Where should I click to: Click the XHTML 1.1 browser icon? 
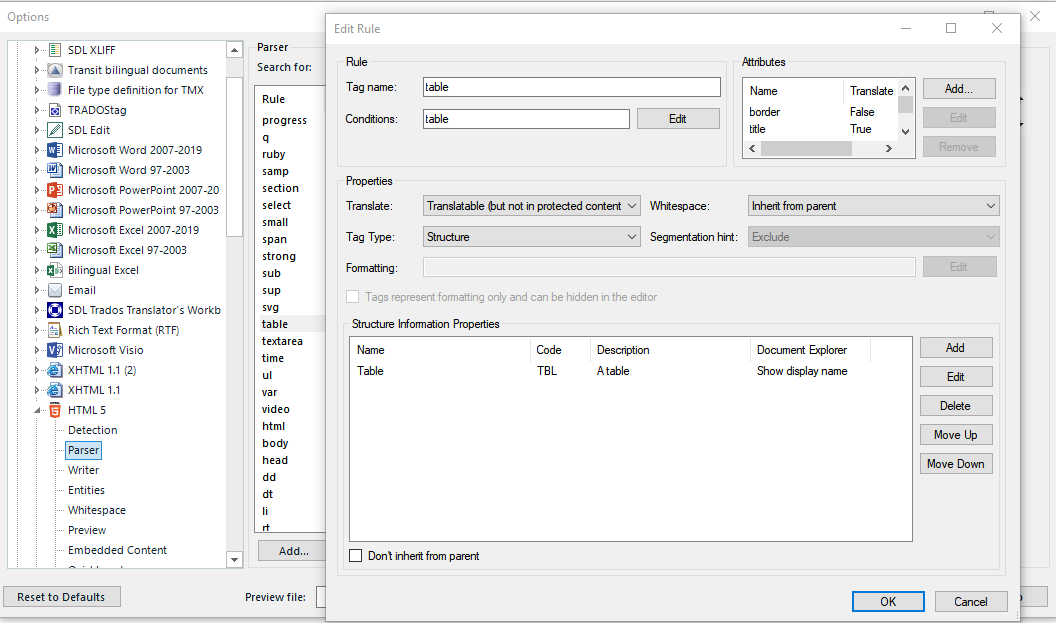(55, 390)
